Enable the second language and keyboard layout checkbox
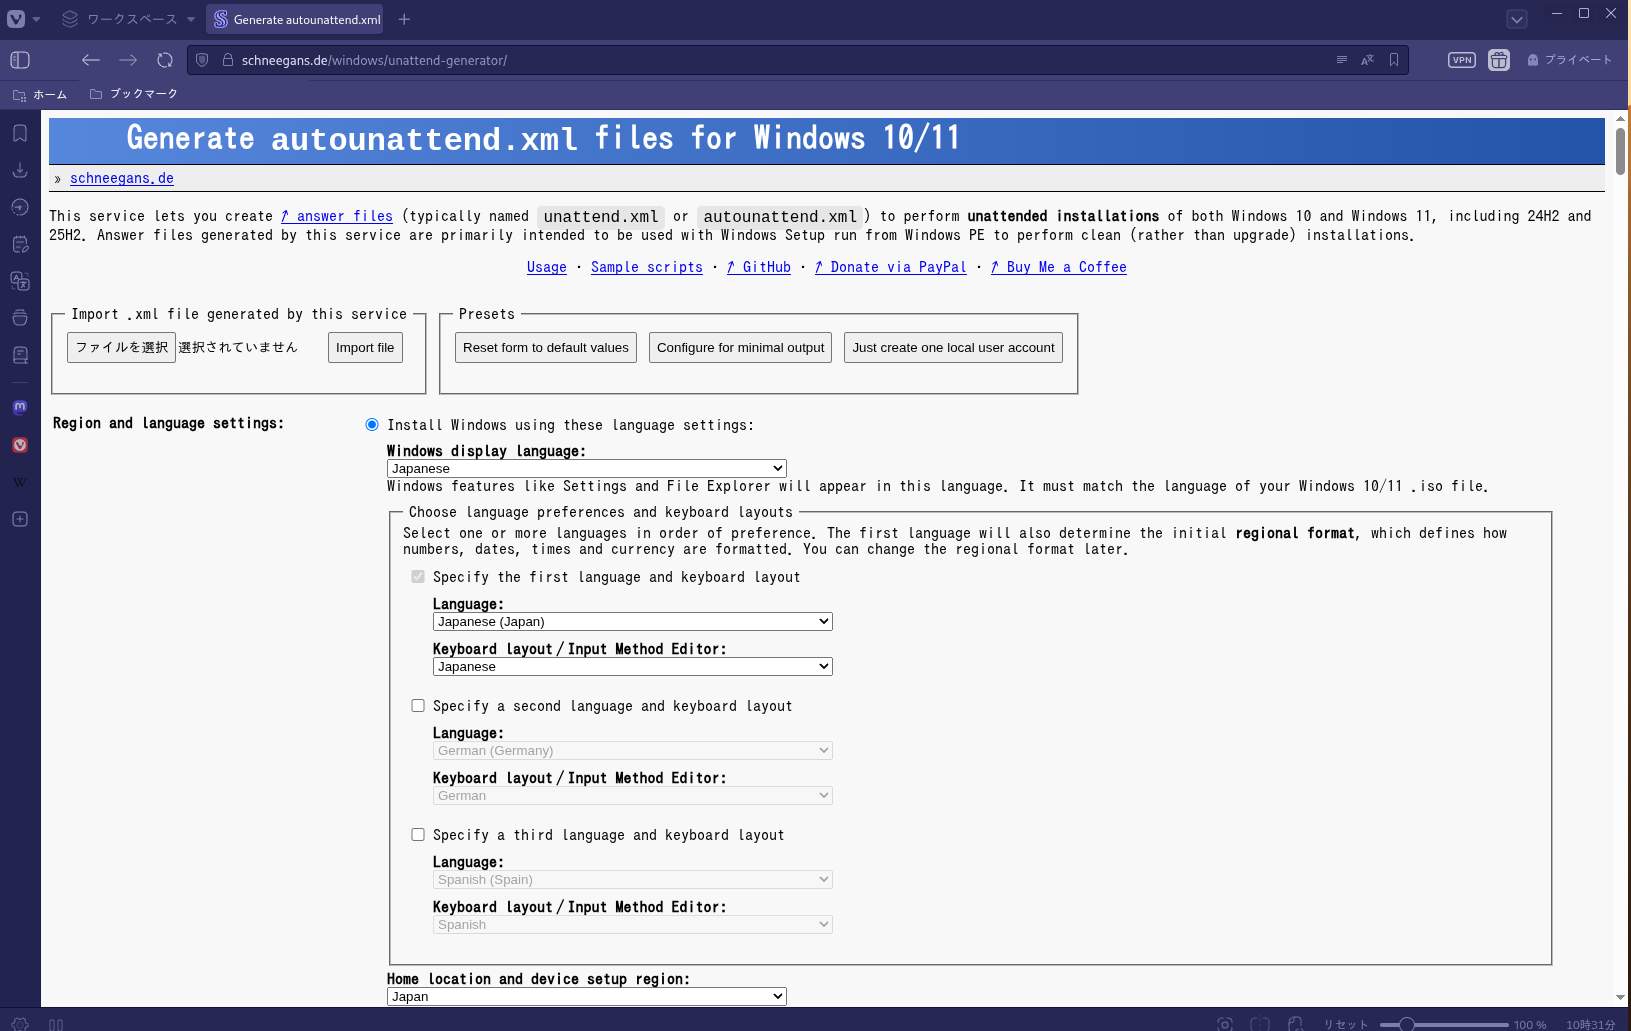 click(418, 706)
